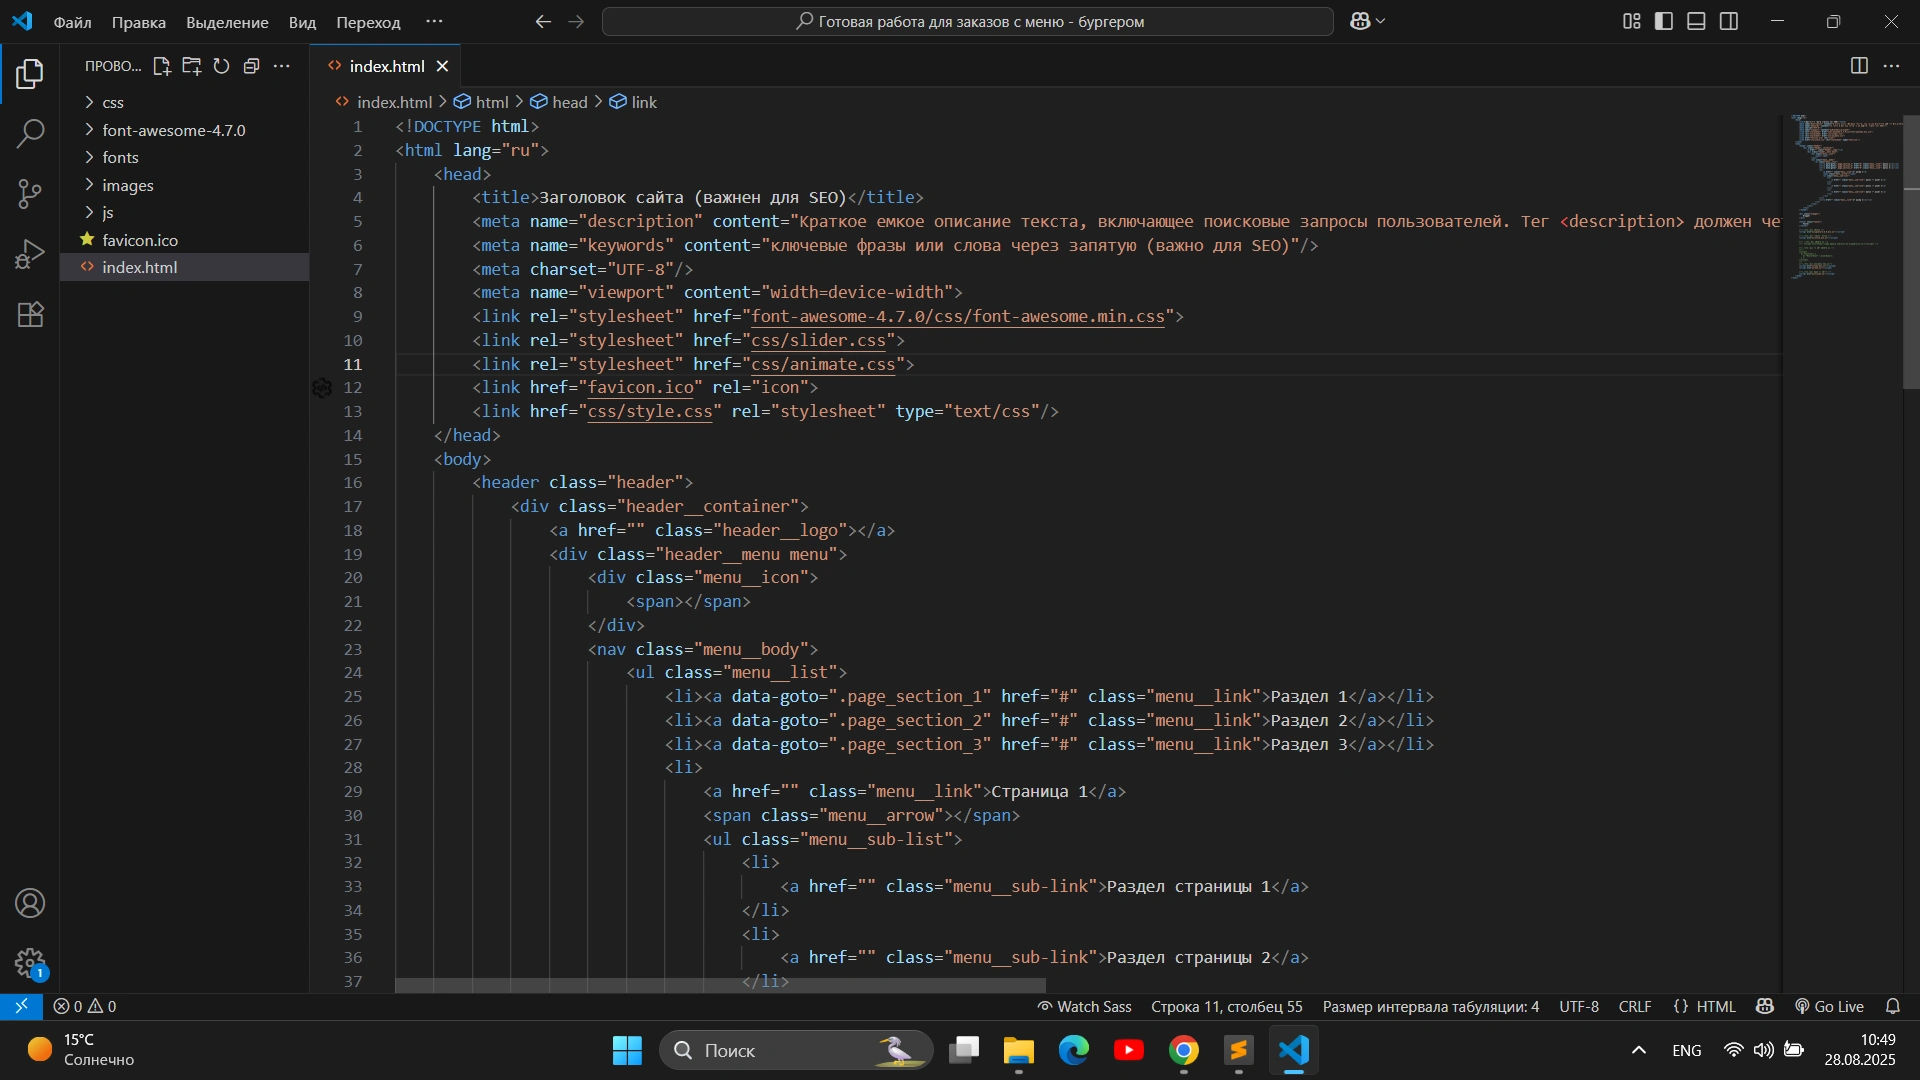Toggle the bottom panel visibility
The image size is (1920, 1080).
click(1696, 21)
